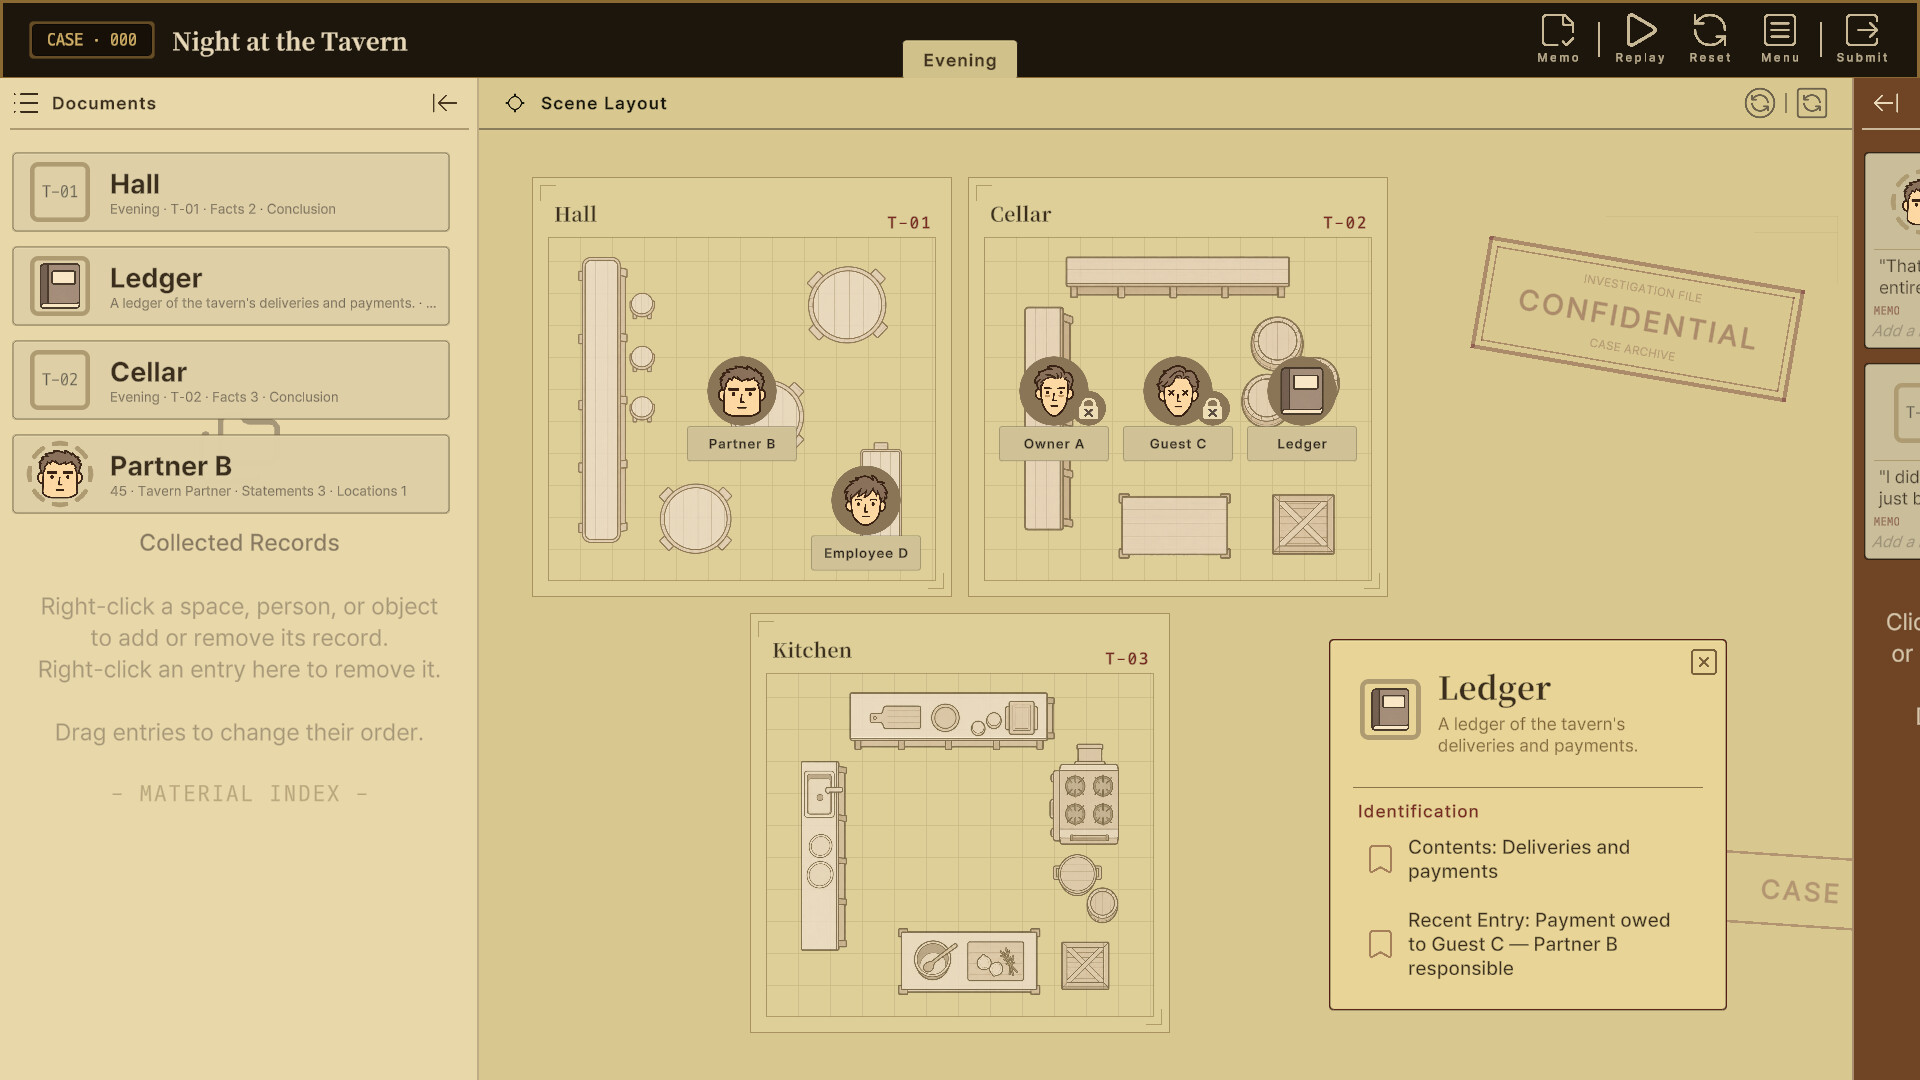
Task: Click the Ledger book icon in popup
Action: [1390, 710]
